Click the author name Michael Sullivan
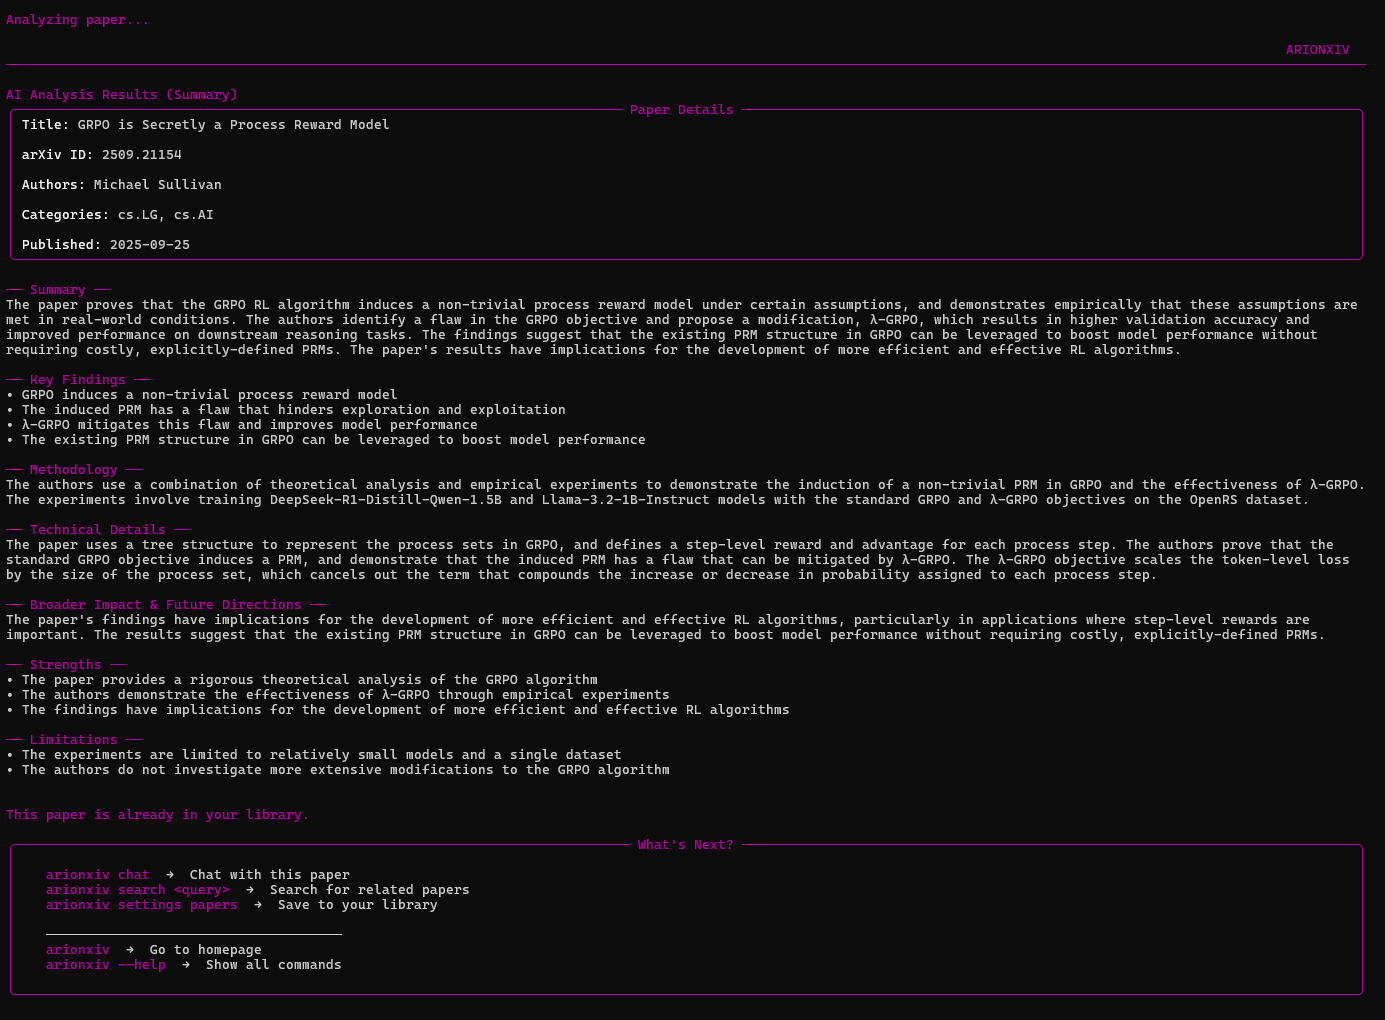The image size is (1385, 1020). point(157,185)
